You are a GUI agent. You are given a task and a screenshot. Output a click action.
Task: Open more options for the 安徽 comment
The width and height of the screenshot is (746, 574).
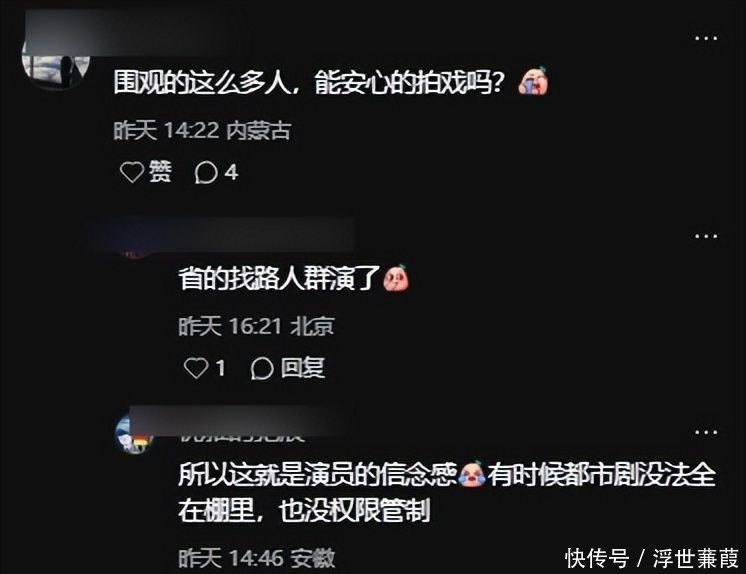(706, 433)
